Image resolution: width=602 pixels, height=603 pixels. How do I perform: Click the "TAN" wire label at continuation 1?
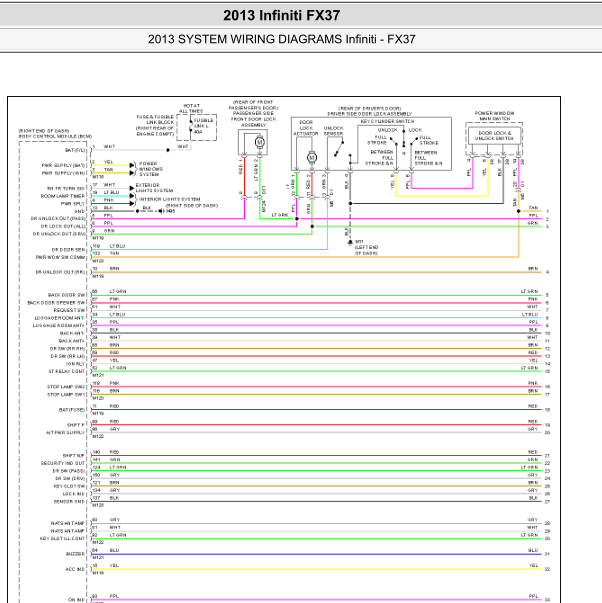click(533, 208)
